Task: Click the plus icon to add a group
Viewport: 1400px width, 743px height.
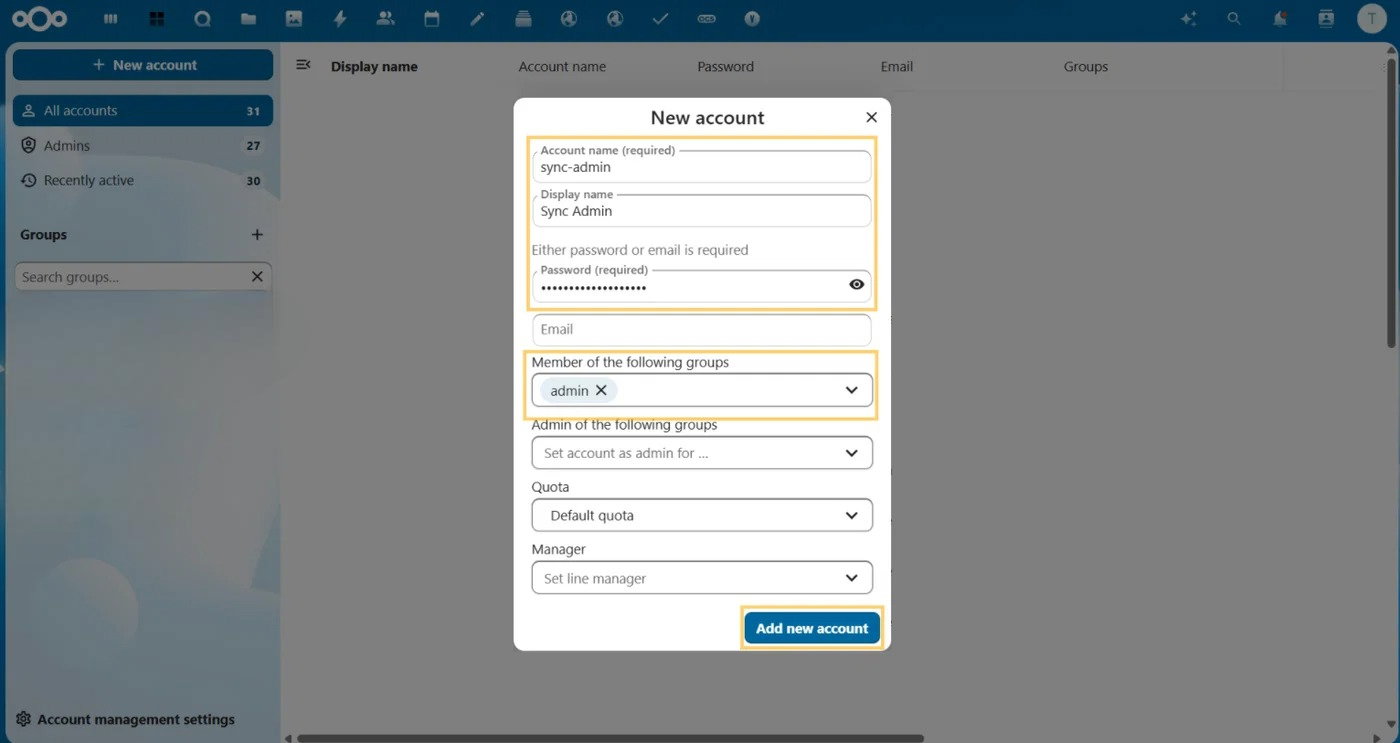Action: pyautogui.click(x=257, y=235)
